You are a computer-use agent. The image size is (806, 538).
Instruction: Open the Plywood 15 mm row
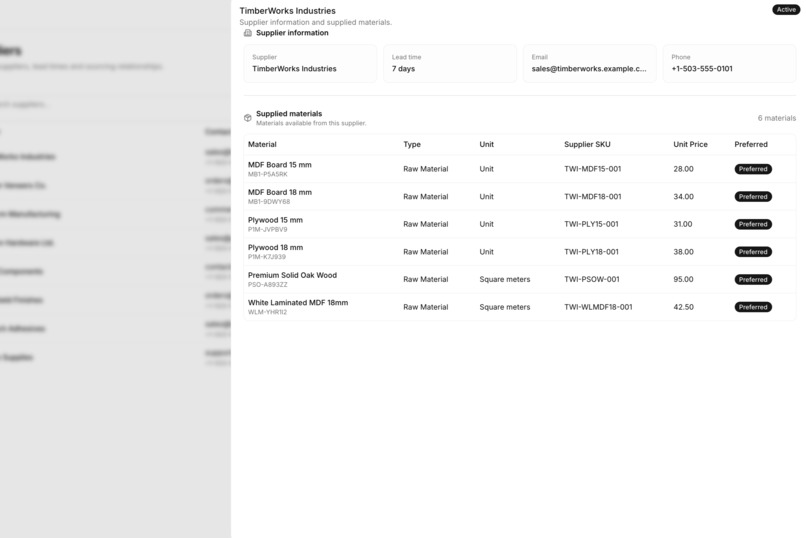tap(520, 224)
